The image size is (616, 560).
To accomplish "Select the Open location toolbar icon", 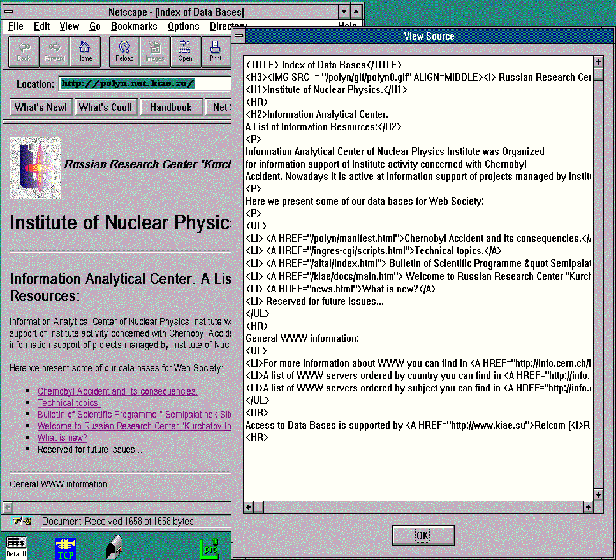I will (x=186, y=51).
